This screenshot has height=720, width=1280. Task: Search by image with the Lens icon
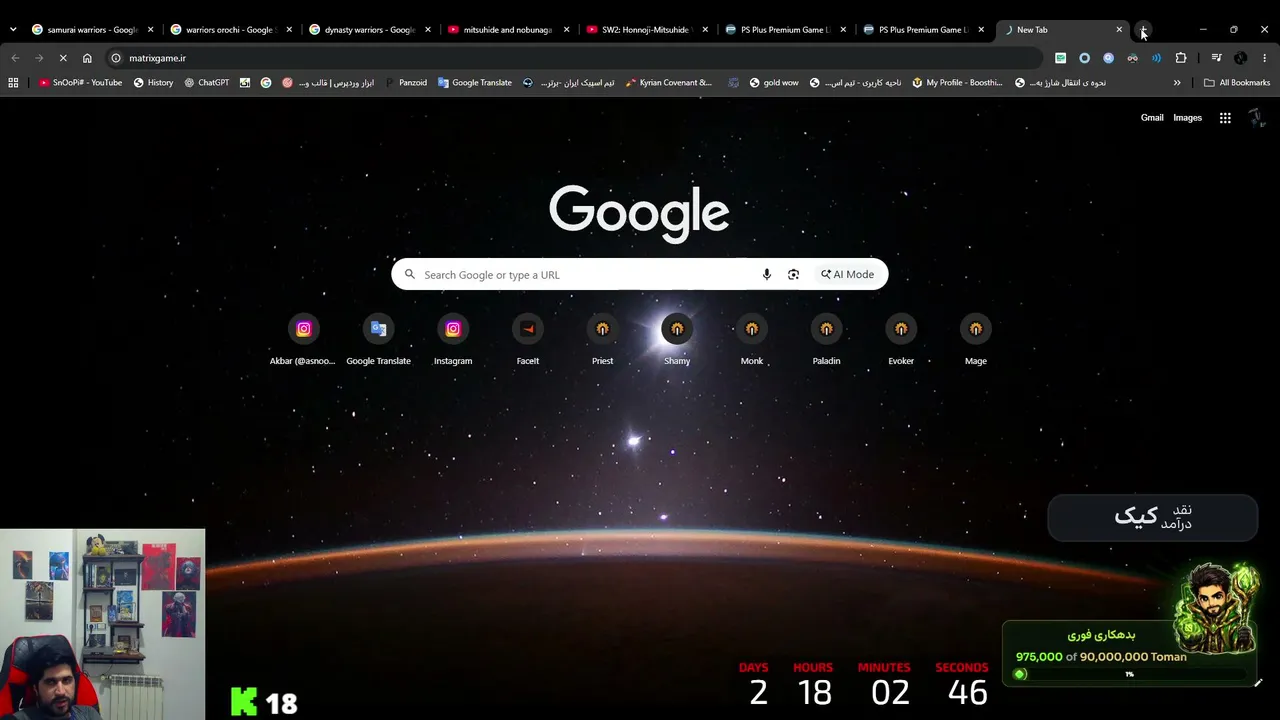(x=793, y=275)
